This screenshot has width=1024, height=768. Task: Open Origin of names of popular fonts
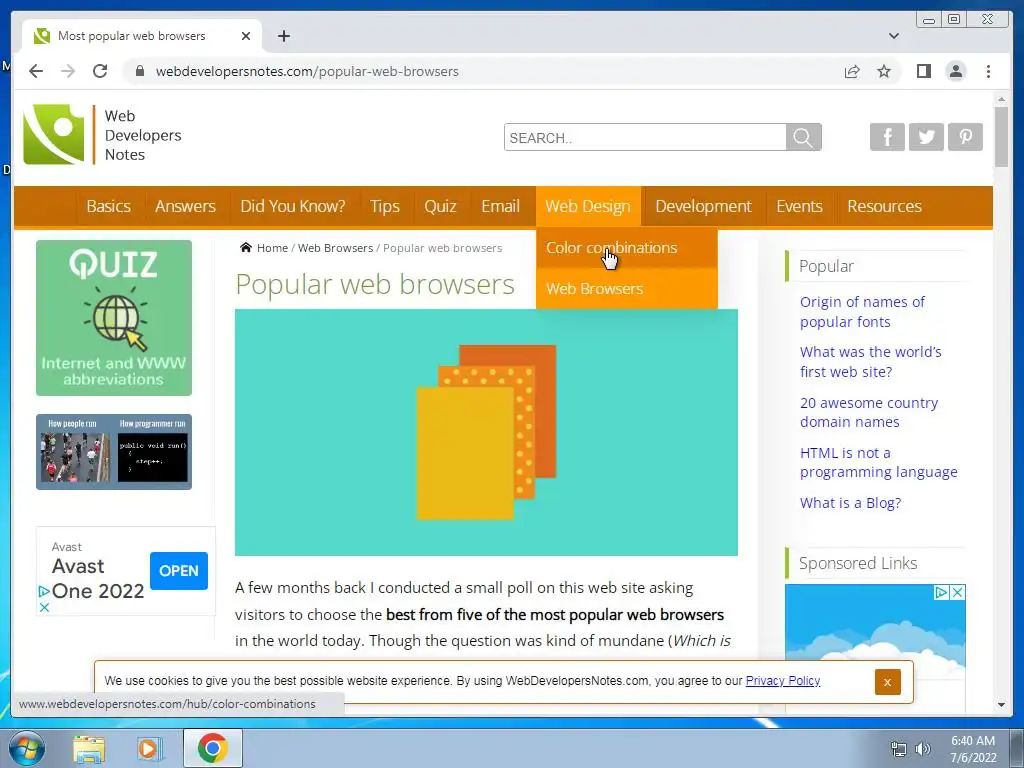(x=862, y=312)
